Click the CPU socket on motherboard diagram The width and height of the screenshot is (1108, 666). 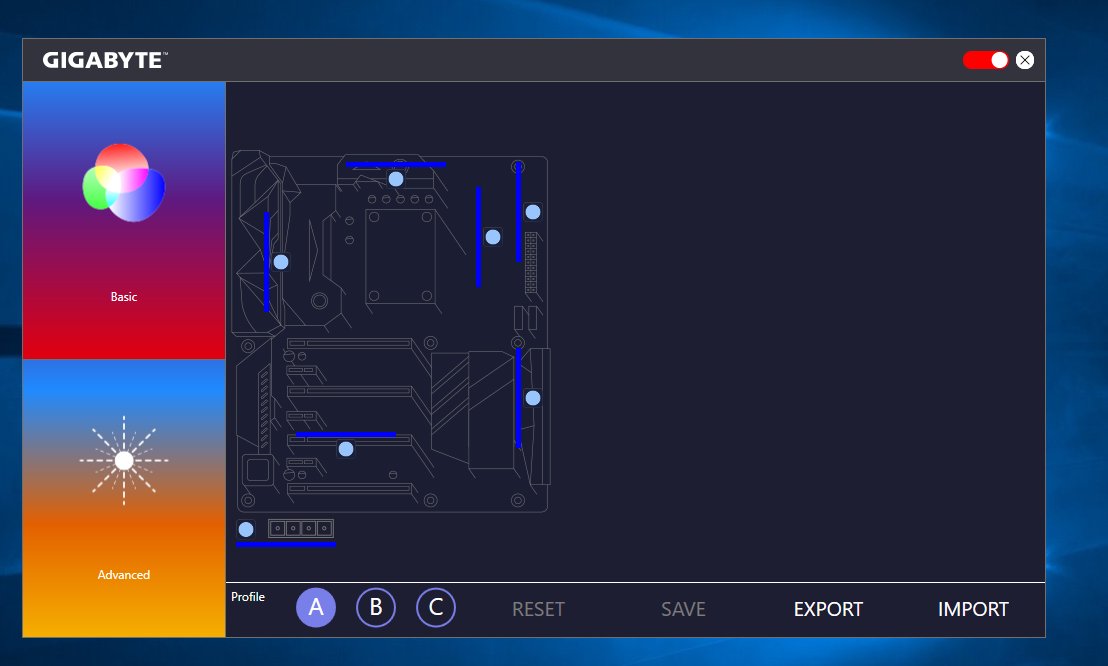point(400,250)
